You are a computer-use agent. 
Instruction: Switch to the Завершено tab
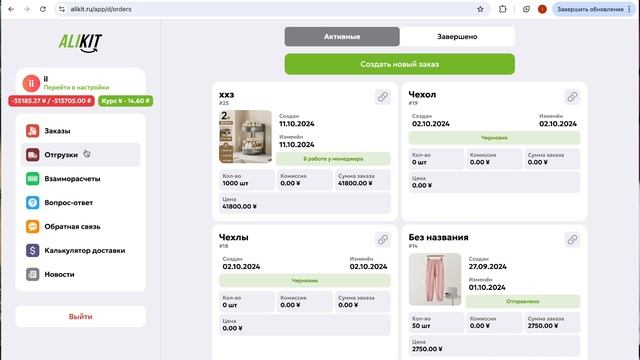[x=457, y=37]
